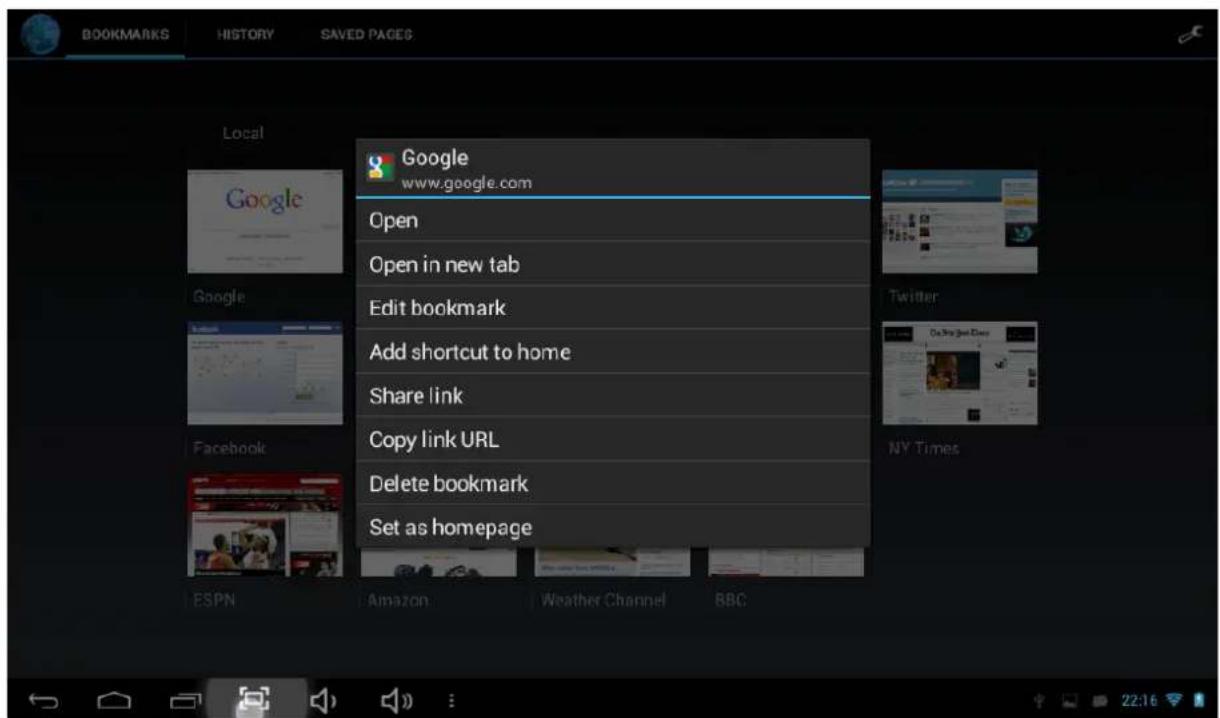1220x718 pixels.
Task: Select Set as homepage
Action: click(x=613, y=527)
